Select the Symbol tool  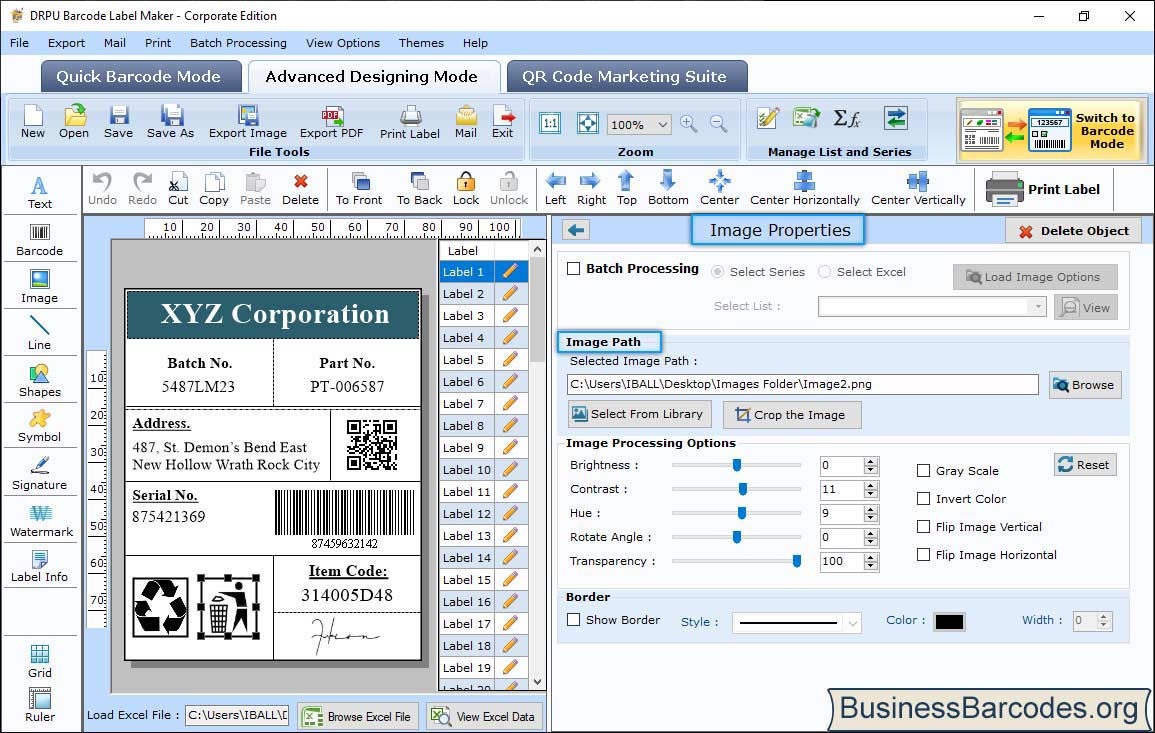pos(40,427)
